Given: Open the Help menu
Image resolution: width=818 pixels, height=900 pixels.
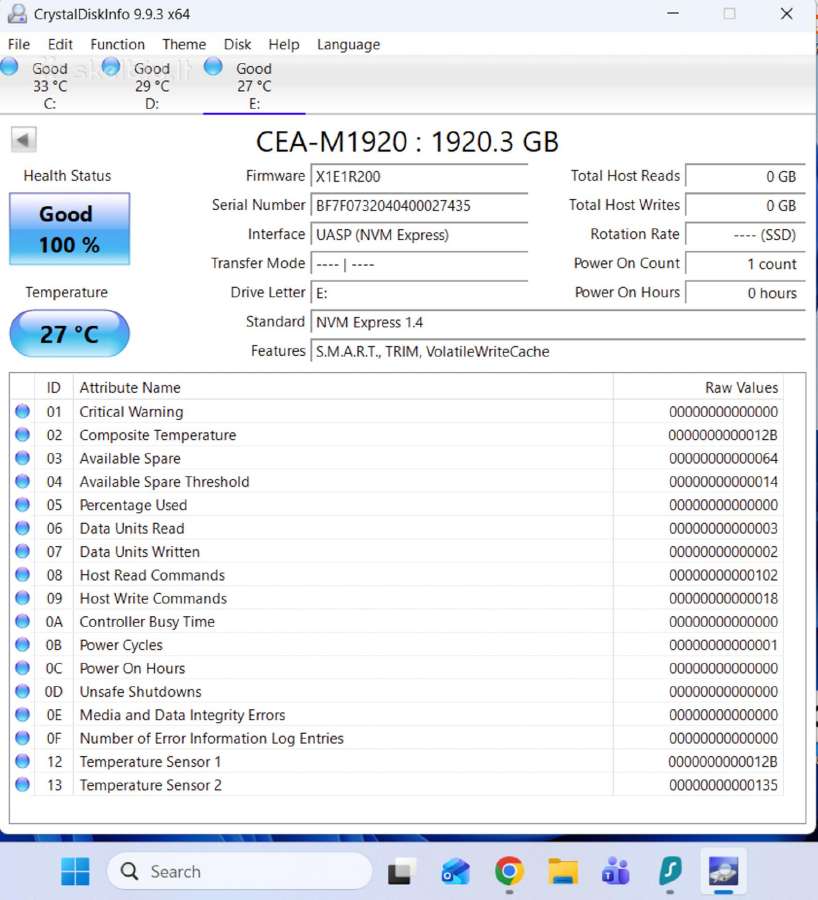Looking at the screenshot, I should point(284,44).
